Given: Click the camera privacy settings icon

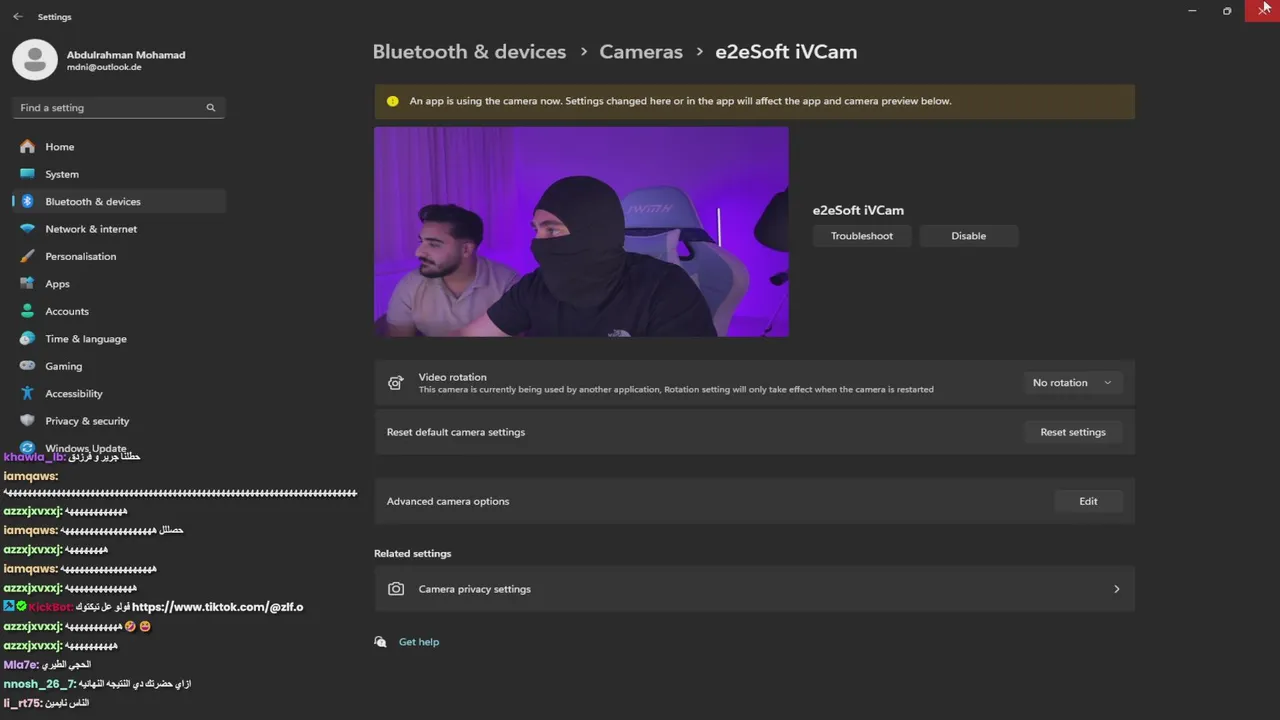Looking at the screenshot, I should click(x=396, y=589).
